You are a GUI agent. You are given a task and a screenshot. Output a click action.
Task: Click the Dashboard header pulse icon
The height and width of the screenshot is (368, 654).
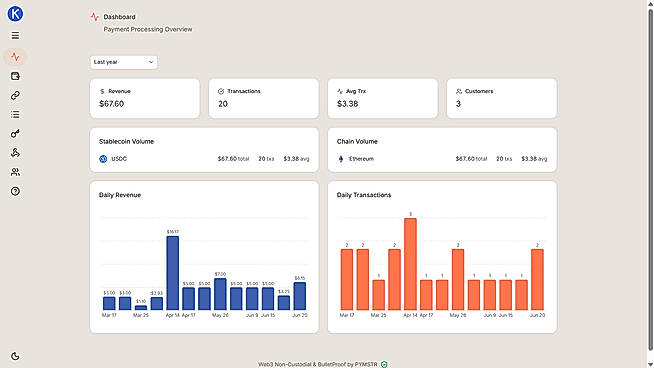coord(95,17)
